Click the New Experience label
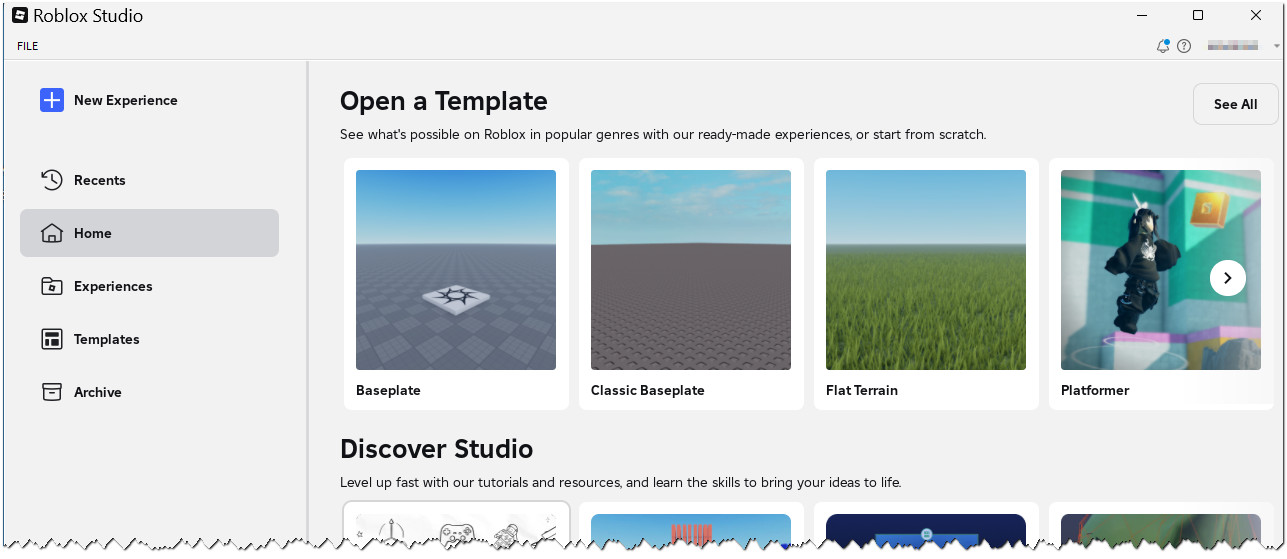 coord(126,100)
